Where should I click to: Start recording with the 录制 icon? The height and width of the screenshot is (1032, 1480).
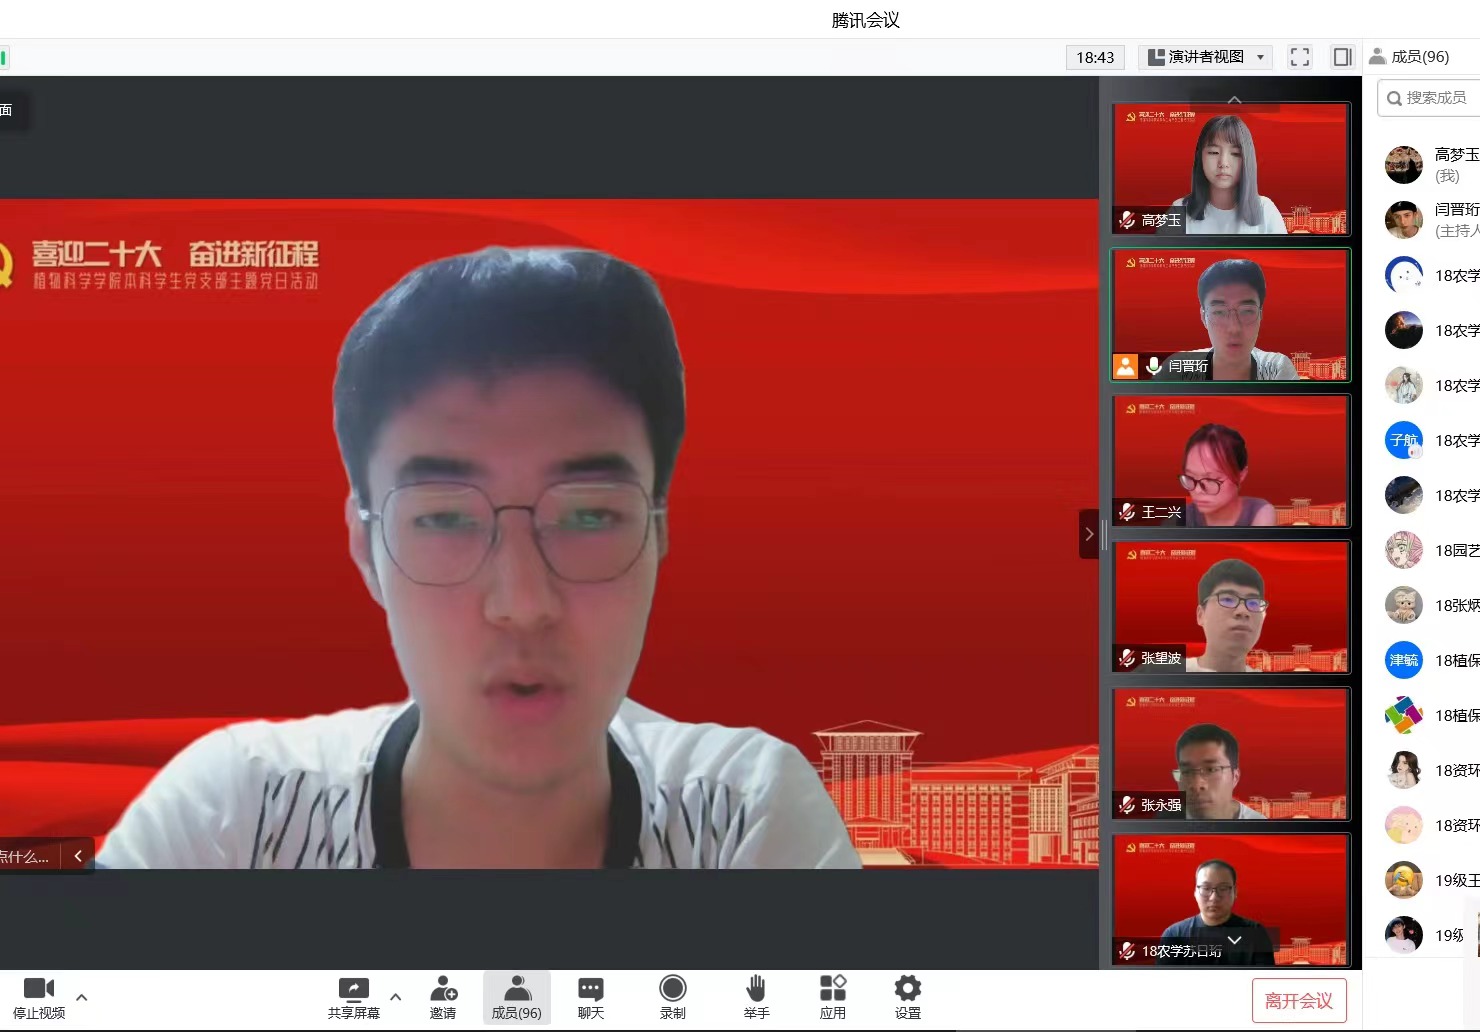click(x=673, y=989)
